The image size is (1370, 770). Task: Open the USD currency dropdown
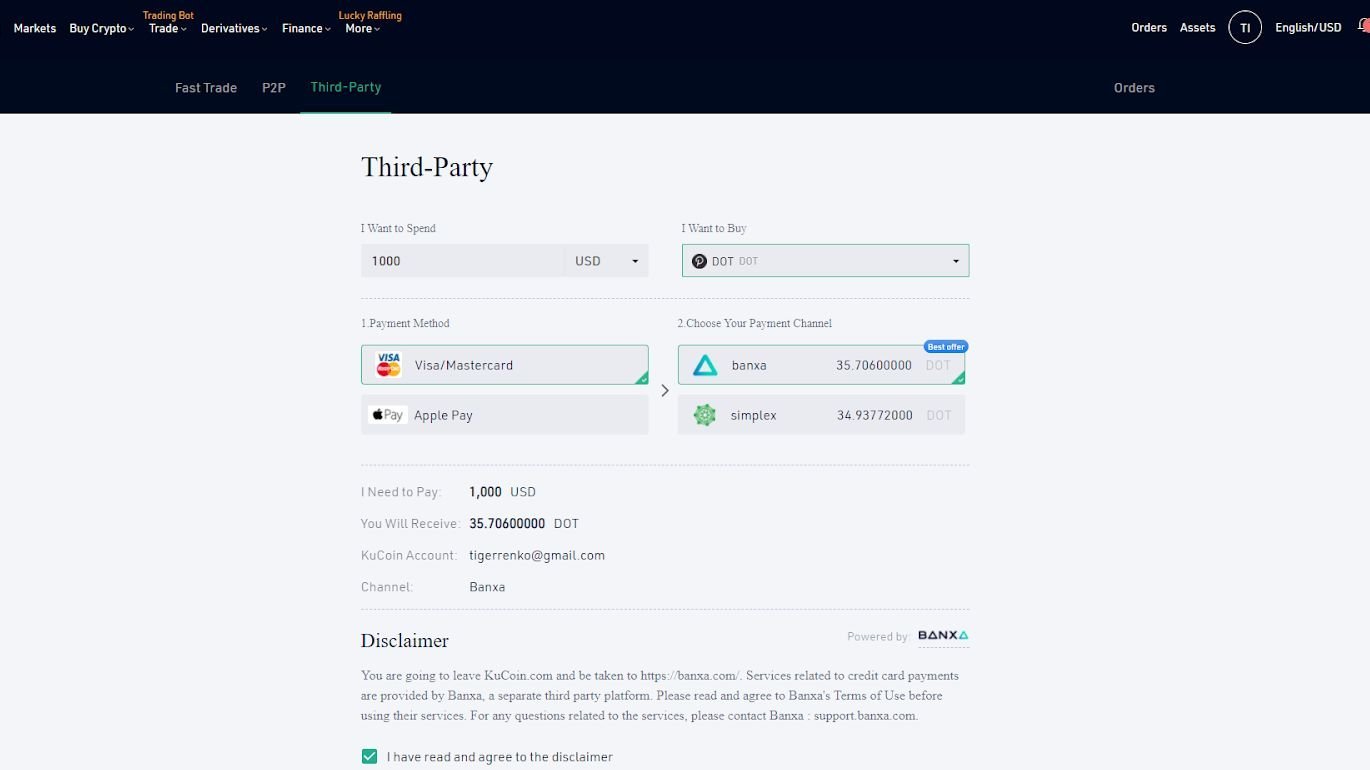pyautogui.click(x=606, y=260)
